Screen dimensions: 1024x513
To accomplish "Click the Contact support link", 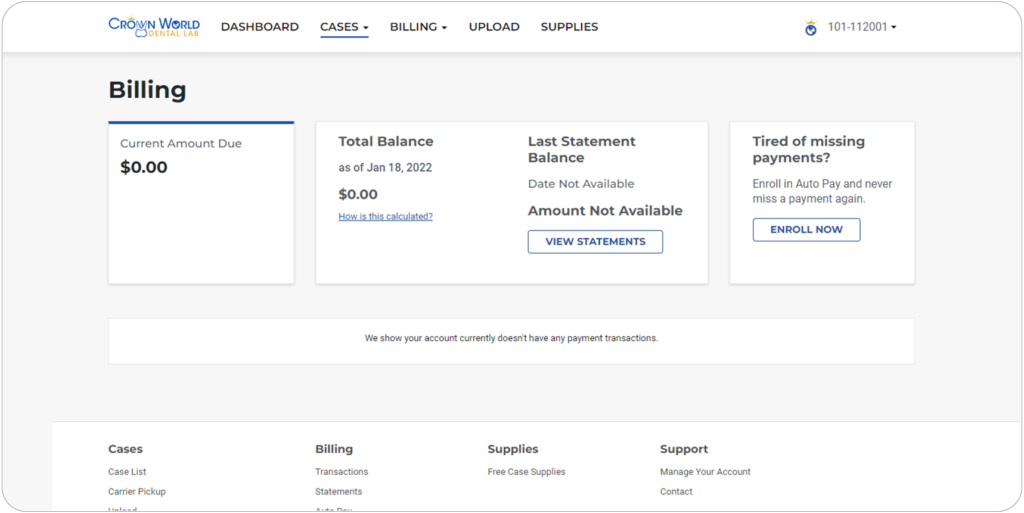I will point(676,492).
